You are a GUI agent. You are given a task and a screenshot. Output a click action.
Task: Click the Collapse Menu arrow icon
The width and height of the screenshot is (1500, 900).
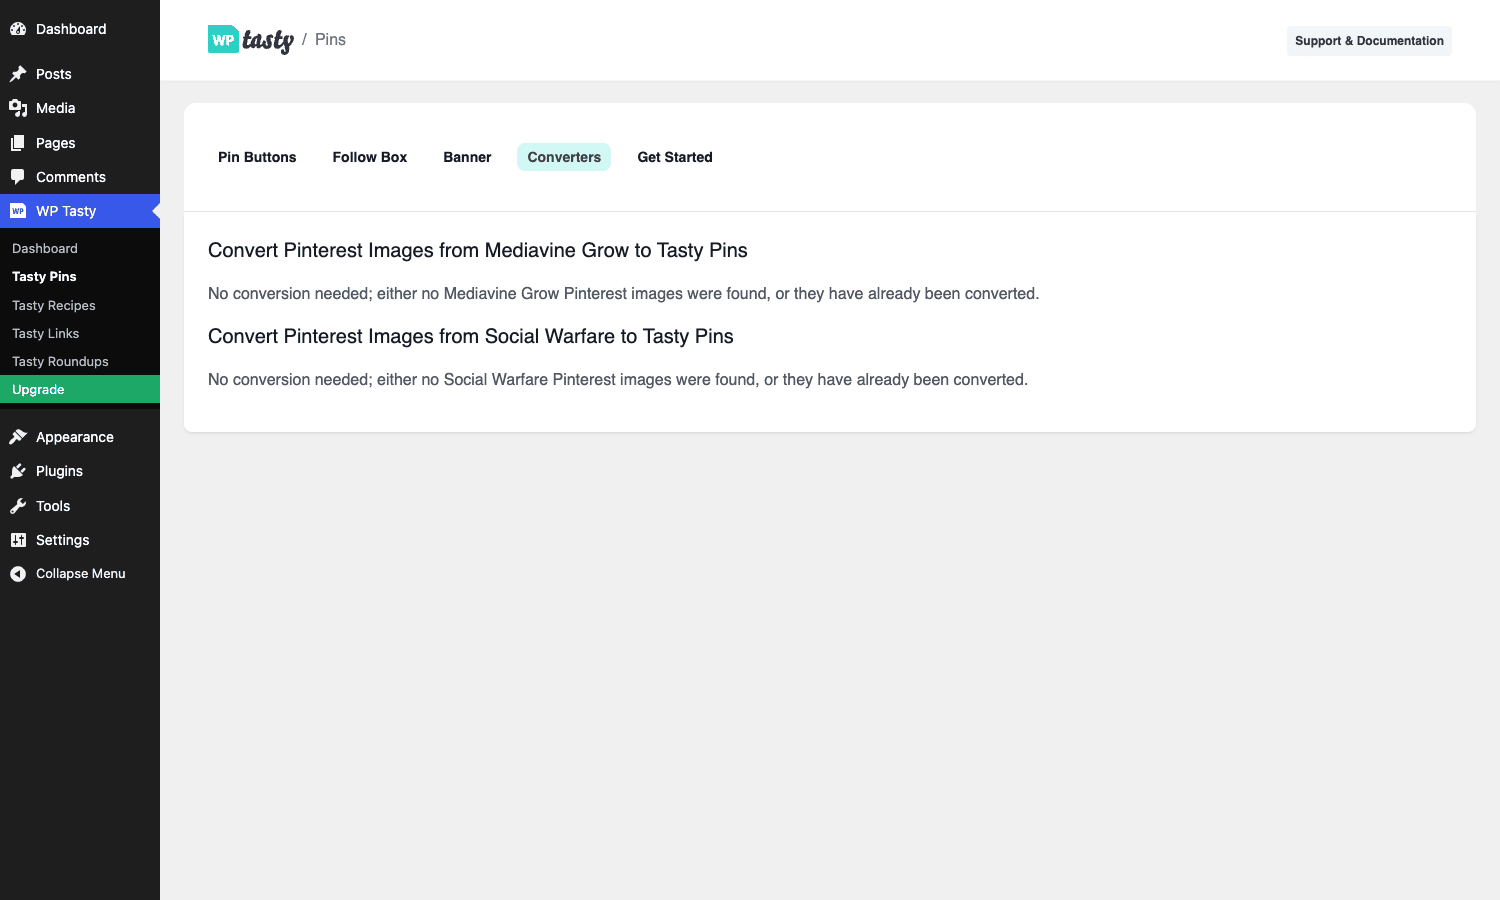pyautogui.click(x=18, y=574)
